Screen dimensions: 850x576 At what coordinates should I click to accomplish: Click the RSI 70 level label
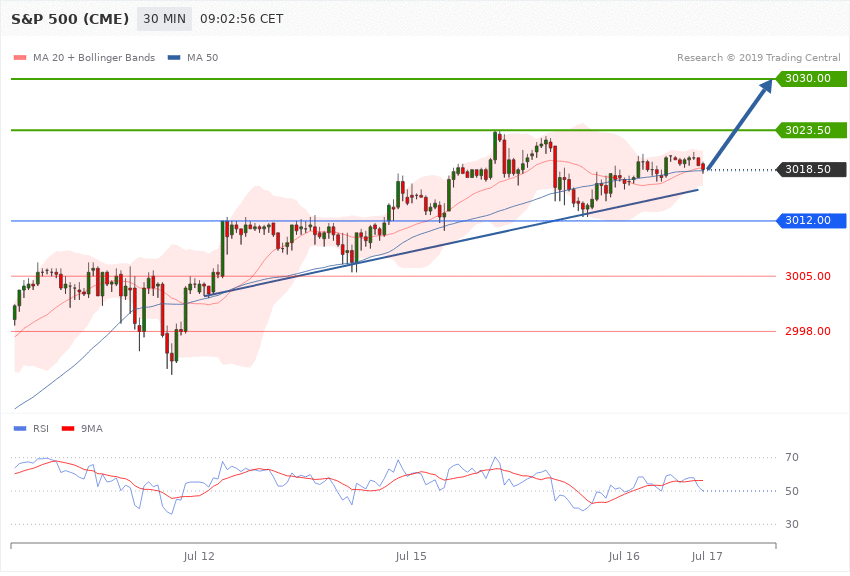tap(791, 457)
